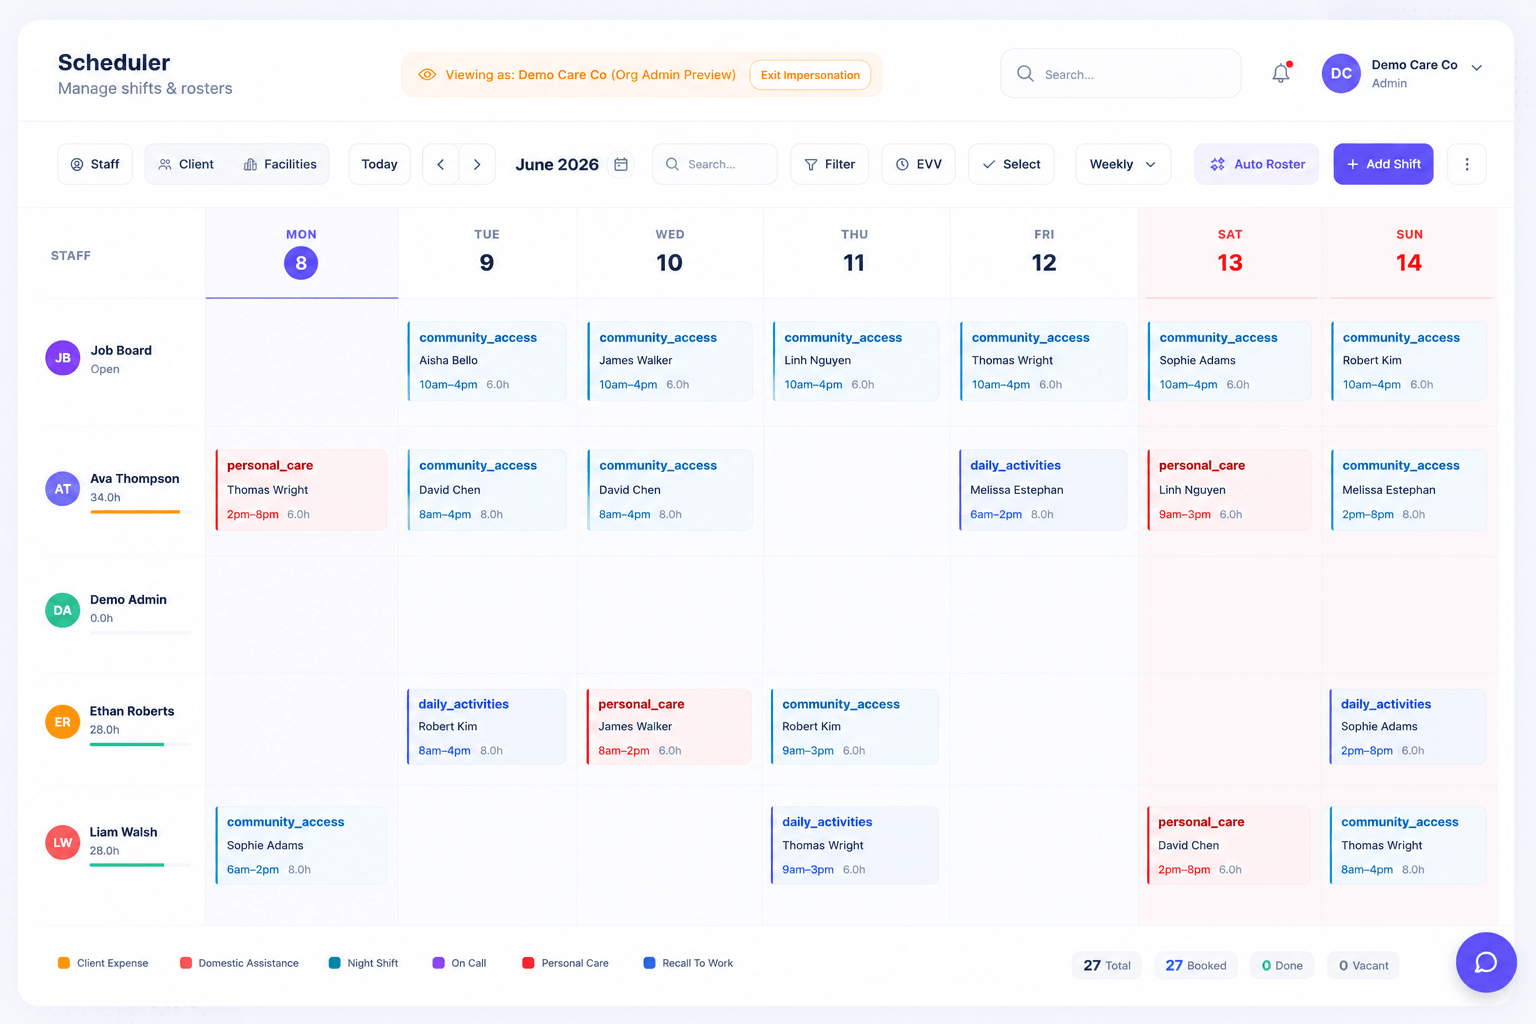Open Ethan Roberts' Thursday Robert Kim shift
Screen dimensions: 1536x1024
pos(854,727)
